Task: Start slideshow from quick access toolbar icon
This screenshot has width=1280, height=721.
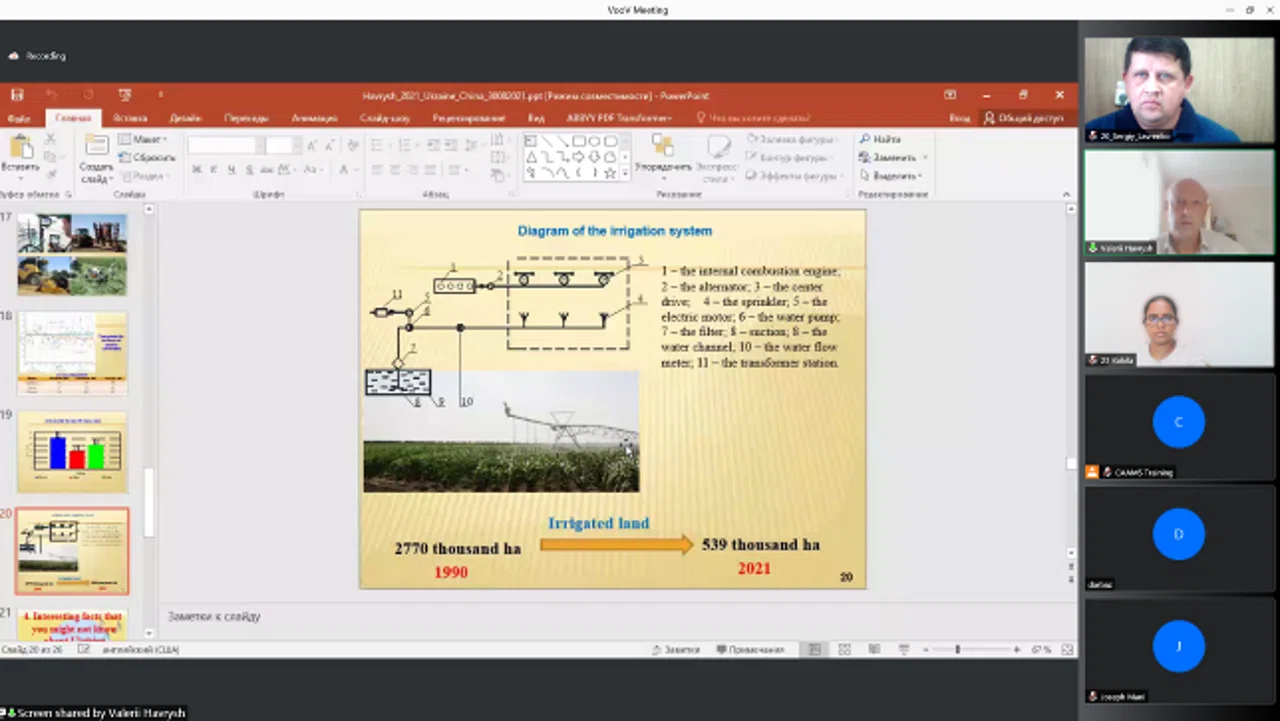Action: (x=125, y=95)
